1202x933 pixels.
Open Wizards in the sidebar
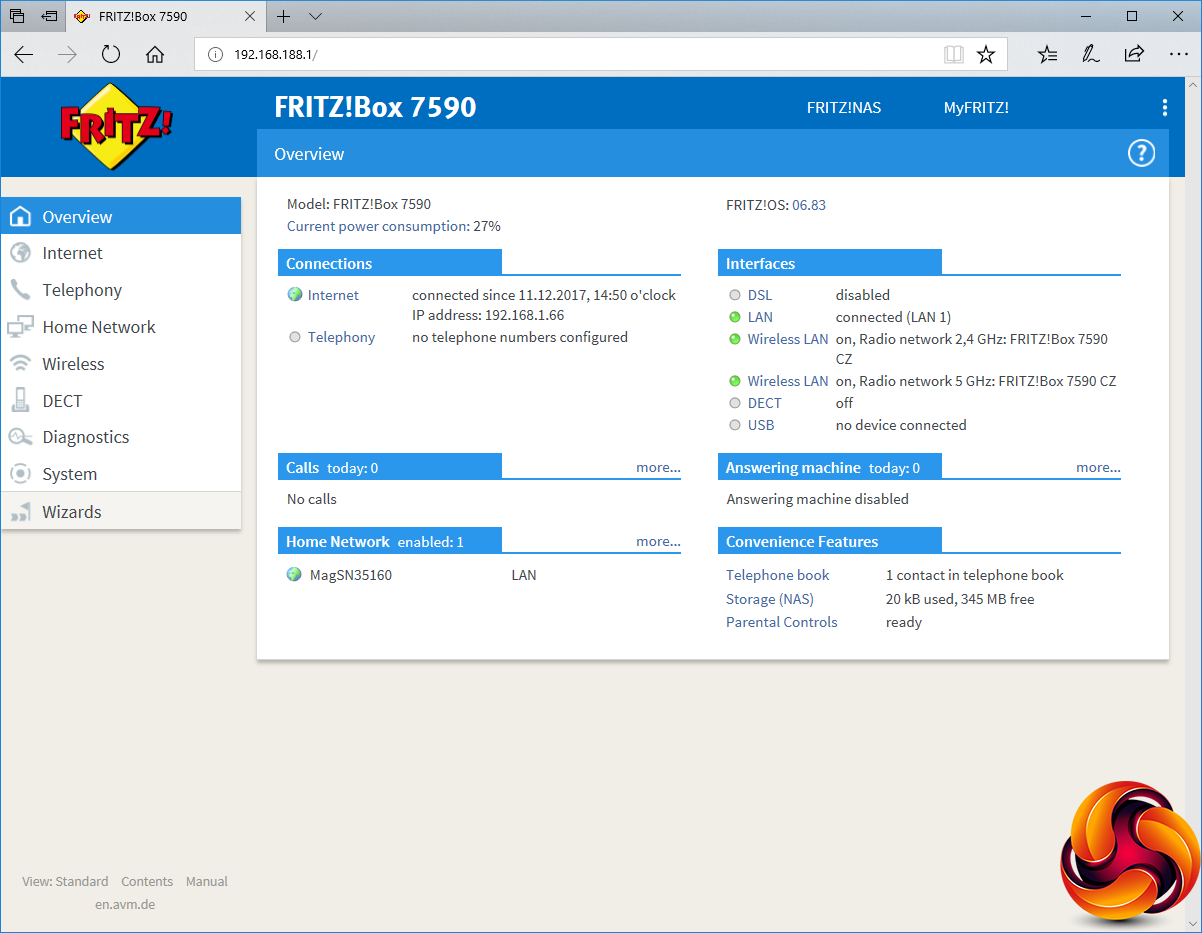[72, 512]
